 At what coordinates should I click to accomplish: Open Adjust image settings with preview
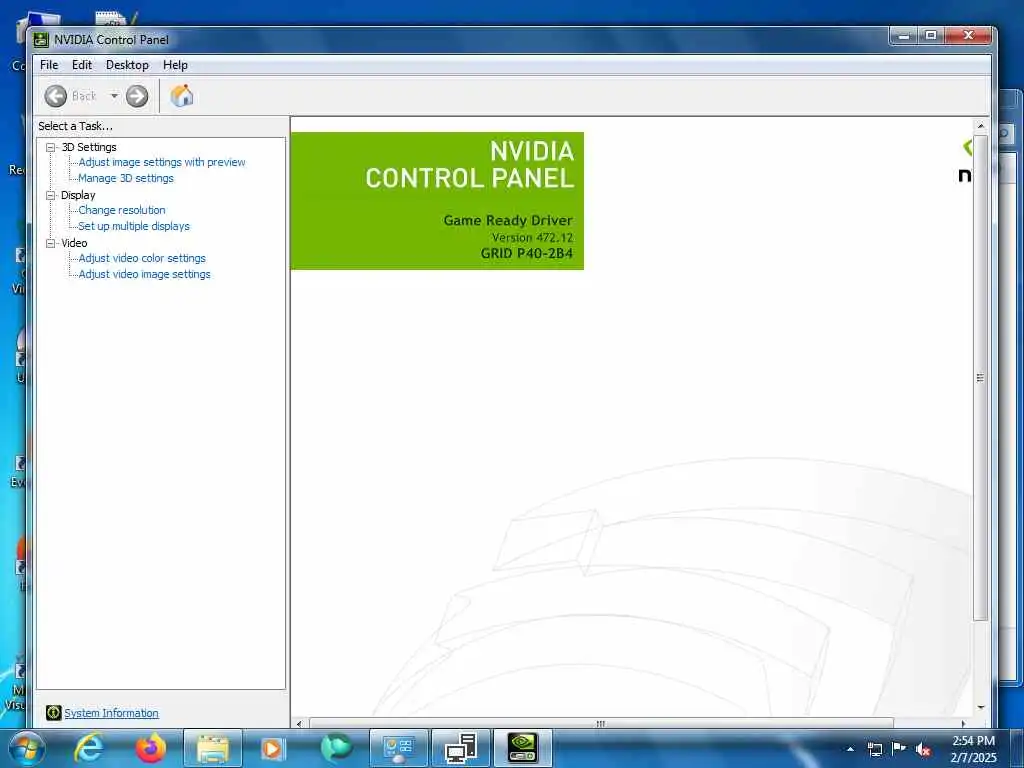pos(161,162)
